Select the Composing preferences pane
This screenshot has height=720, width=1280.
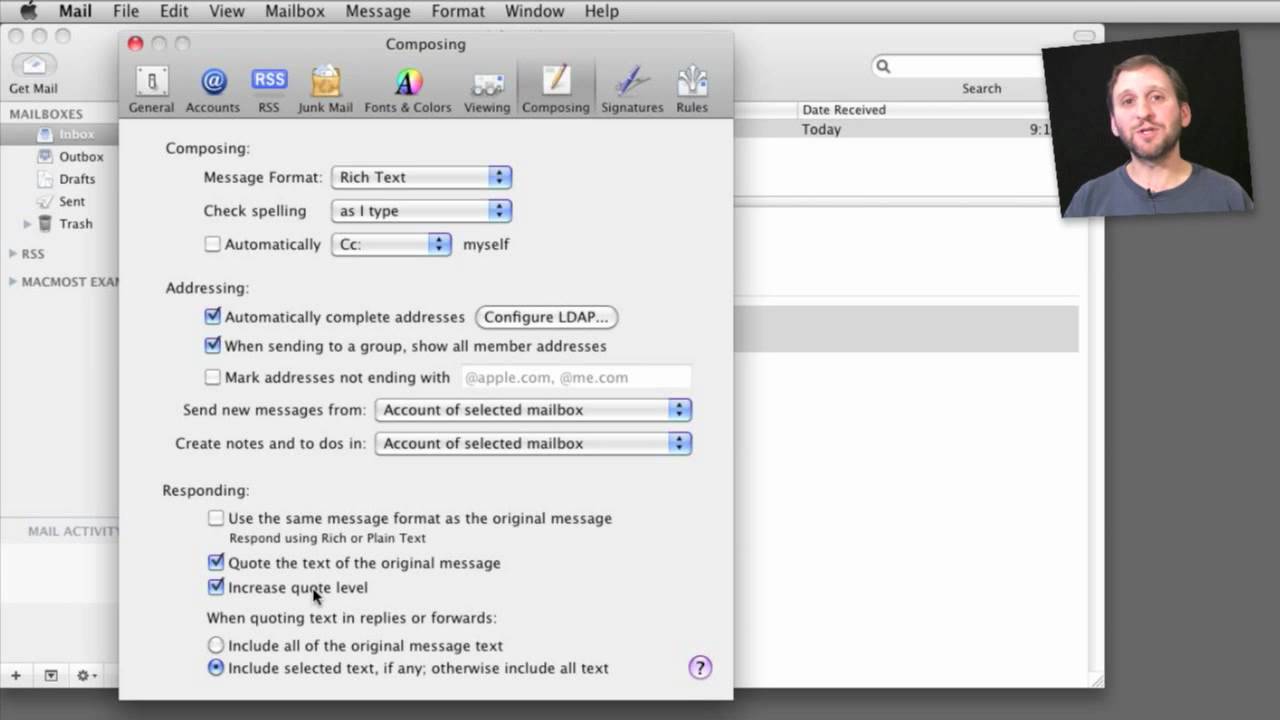[555, 89]
